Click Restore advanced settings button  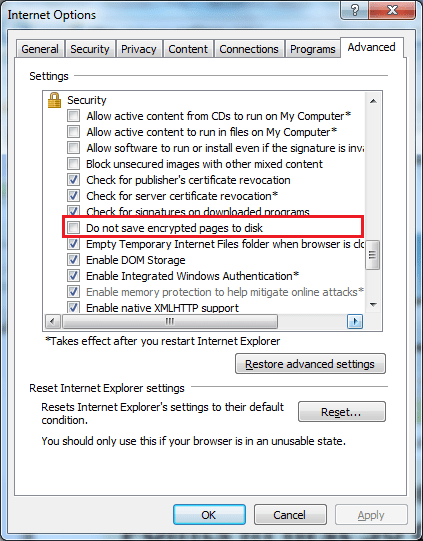[x=310, y=364]
